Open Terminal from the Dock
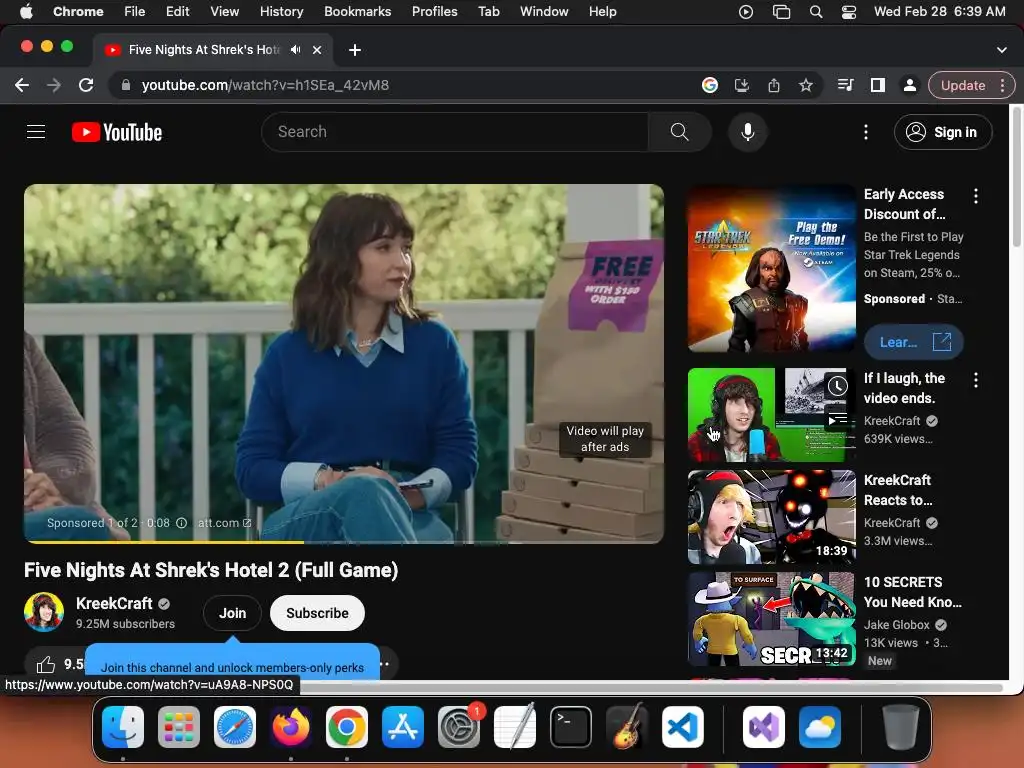Image resolution: width=1024 pixels, height=768 pixels. click(x=571, y=727)
